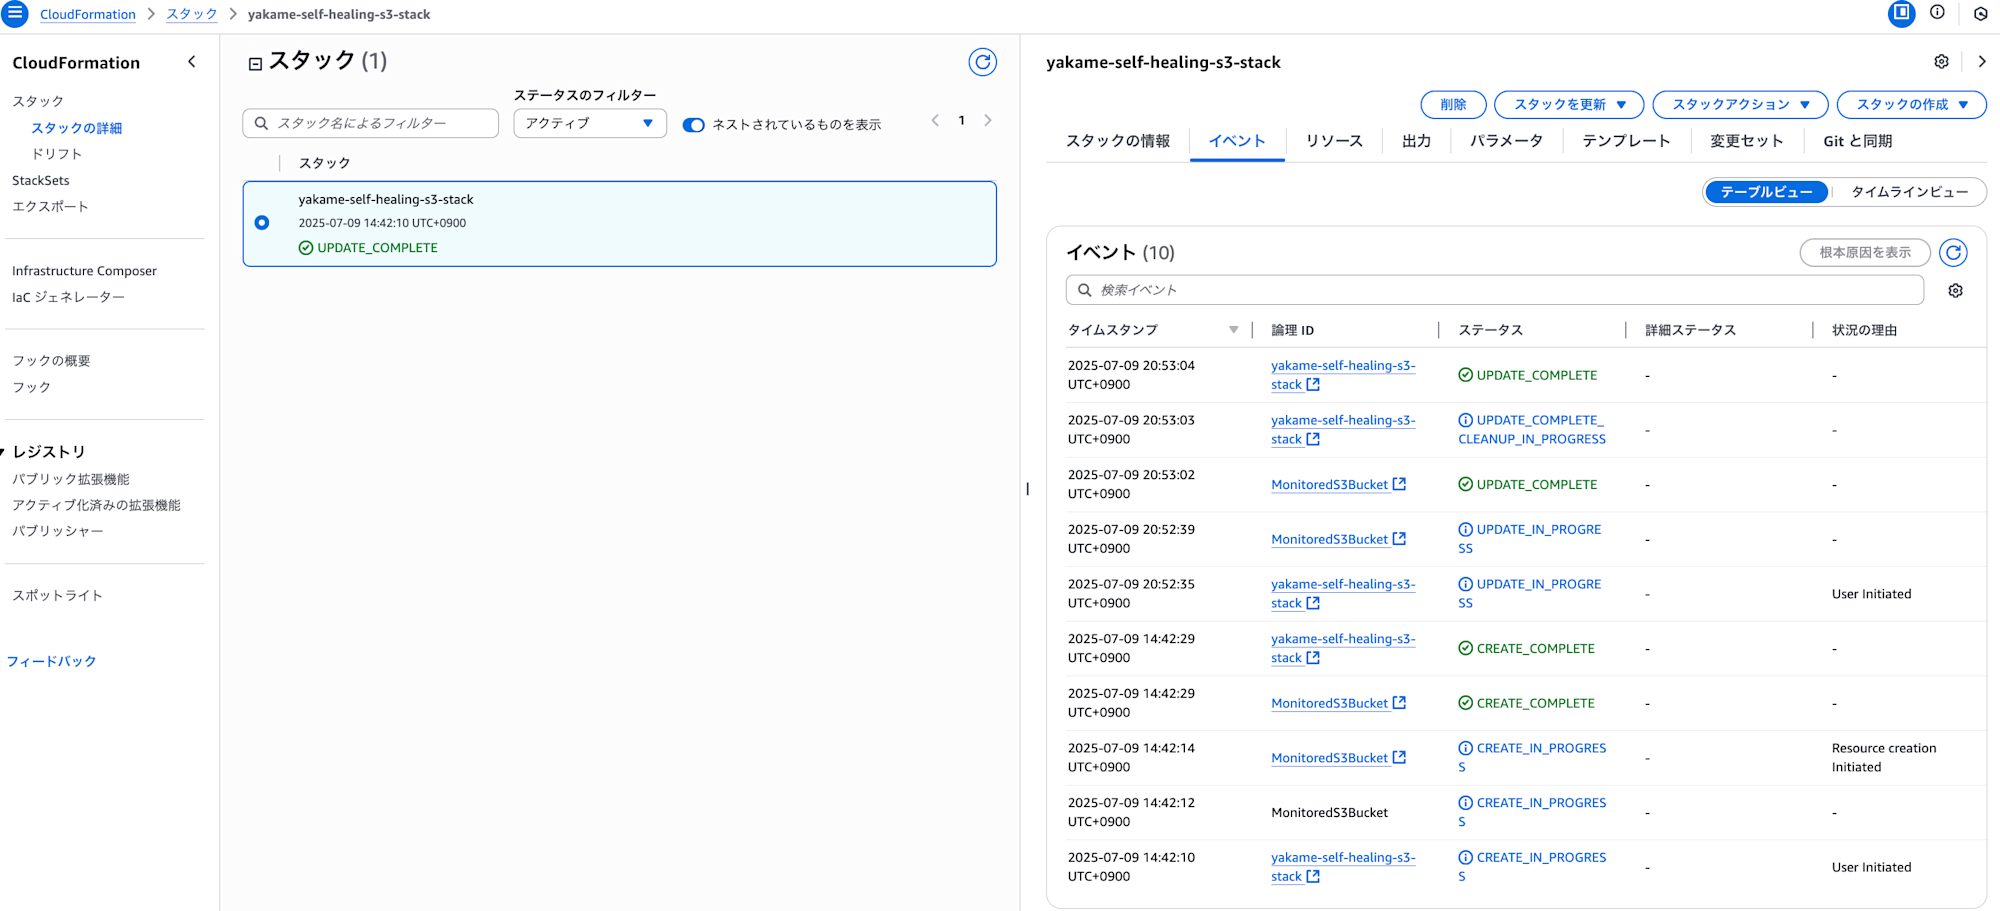
Task: Open フックの概要 in the sidebar
Action: click(x=51, y=361)
